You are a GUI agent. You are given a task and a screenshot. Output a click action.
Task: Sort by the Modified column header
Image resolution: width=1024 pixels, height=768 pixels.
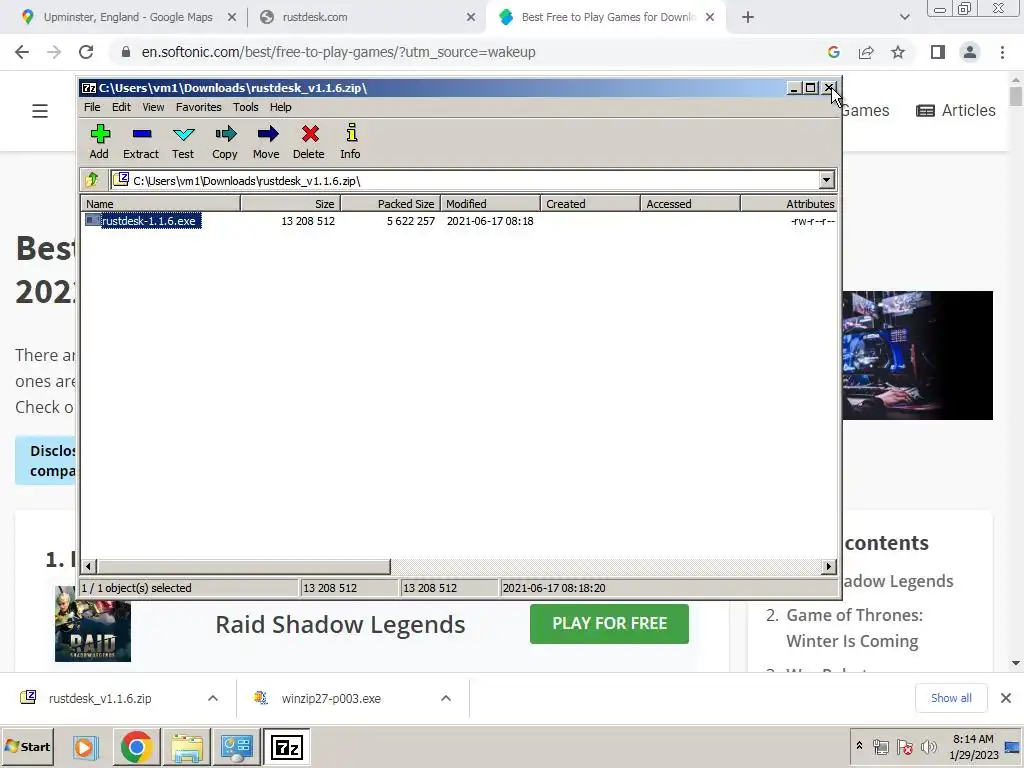coord(490,204)
